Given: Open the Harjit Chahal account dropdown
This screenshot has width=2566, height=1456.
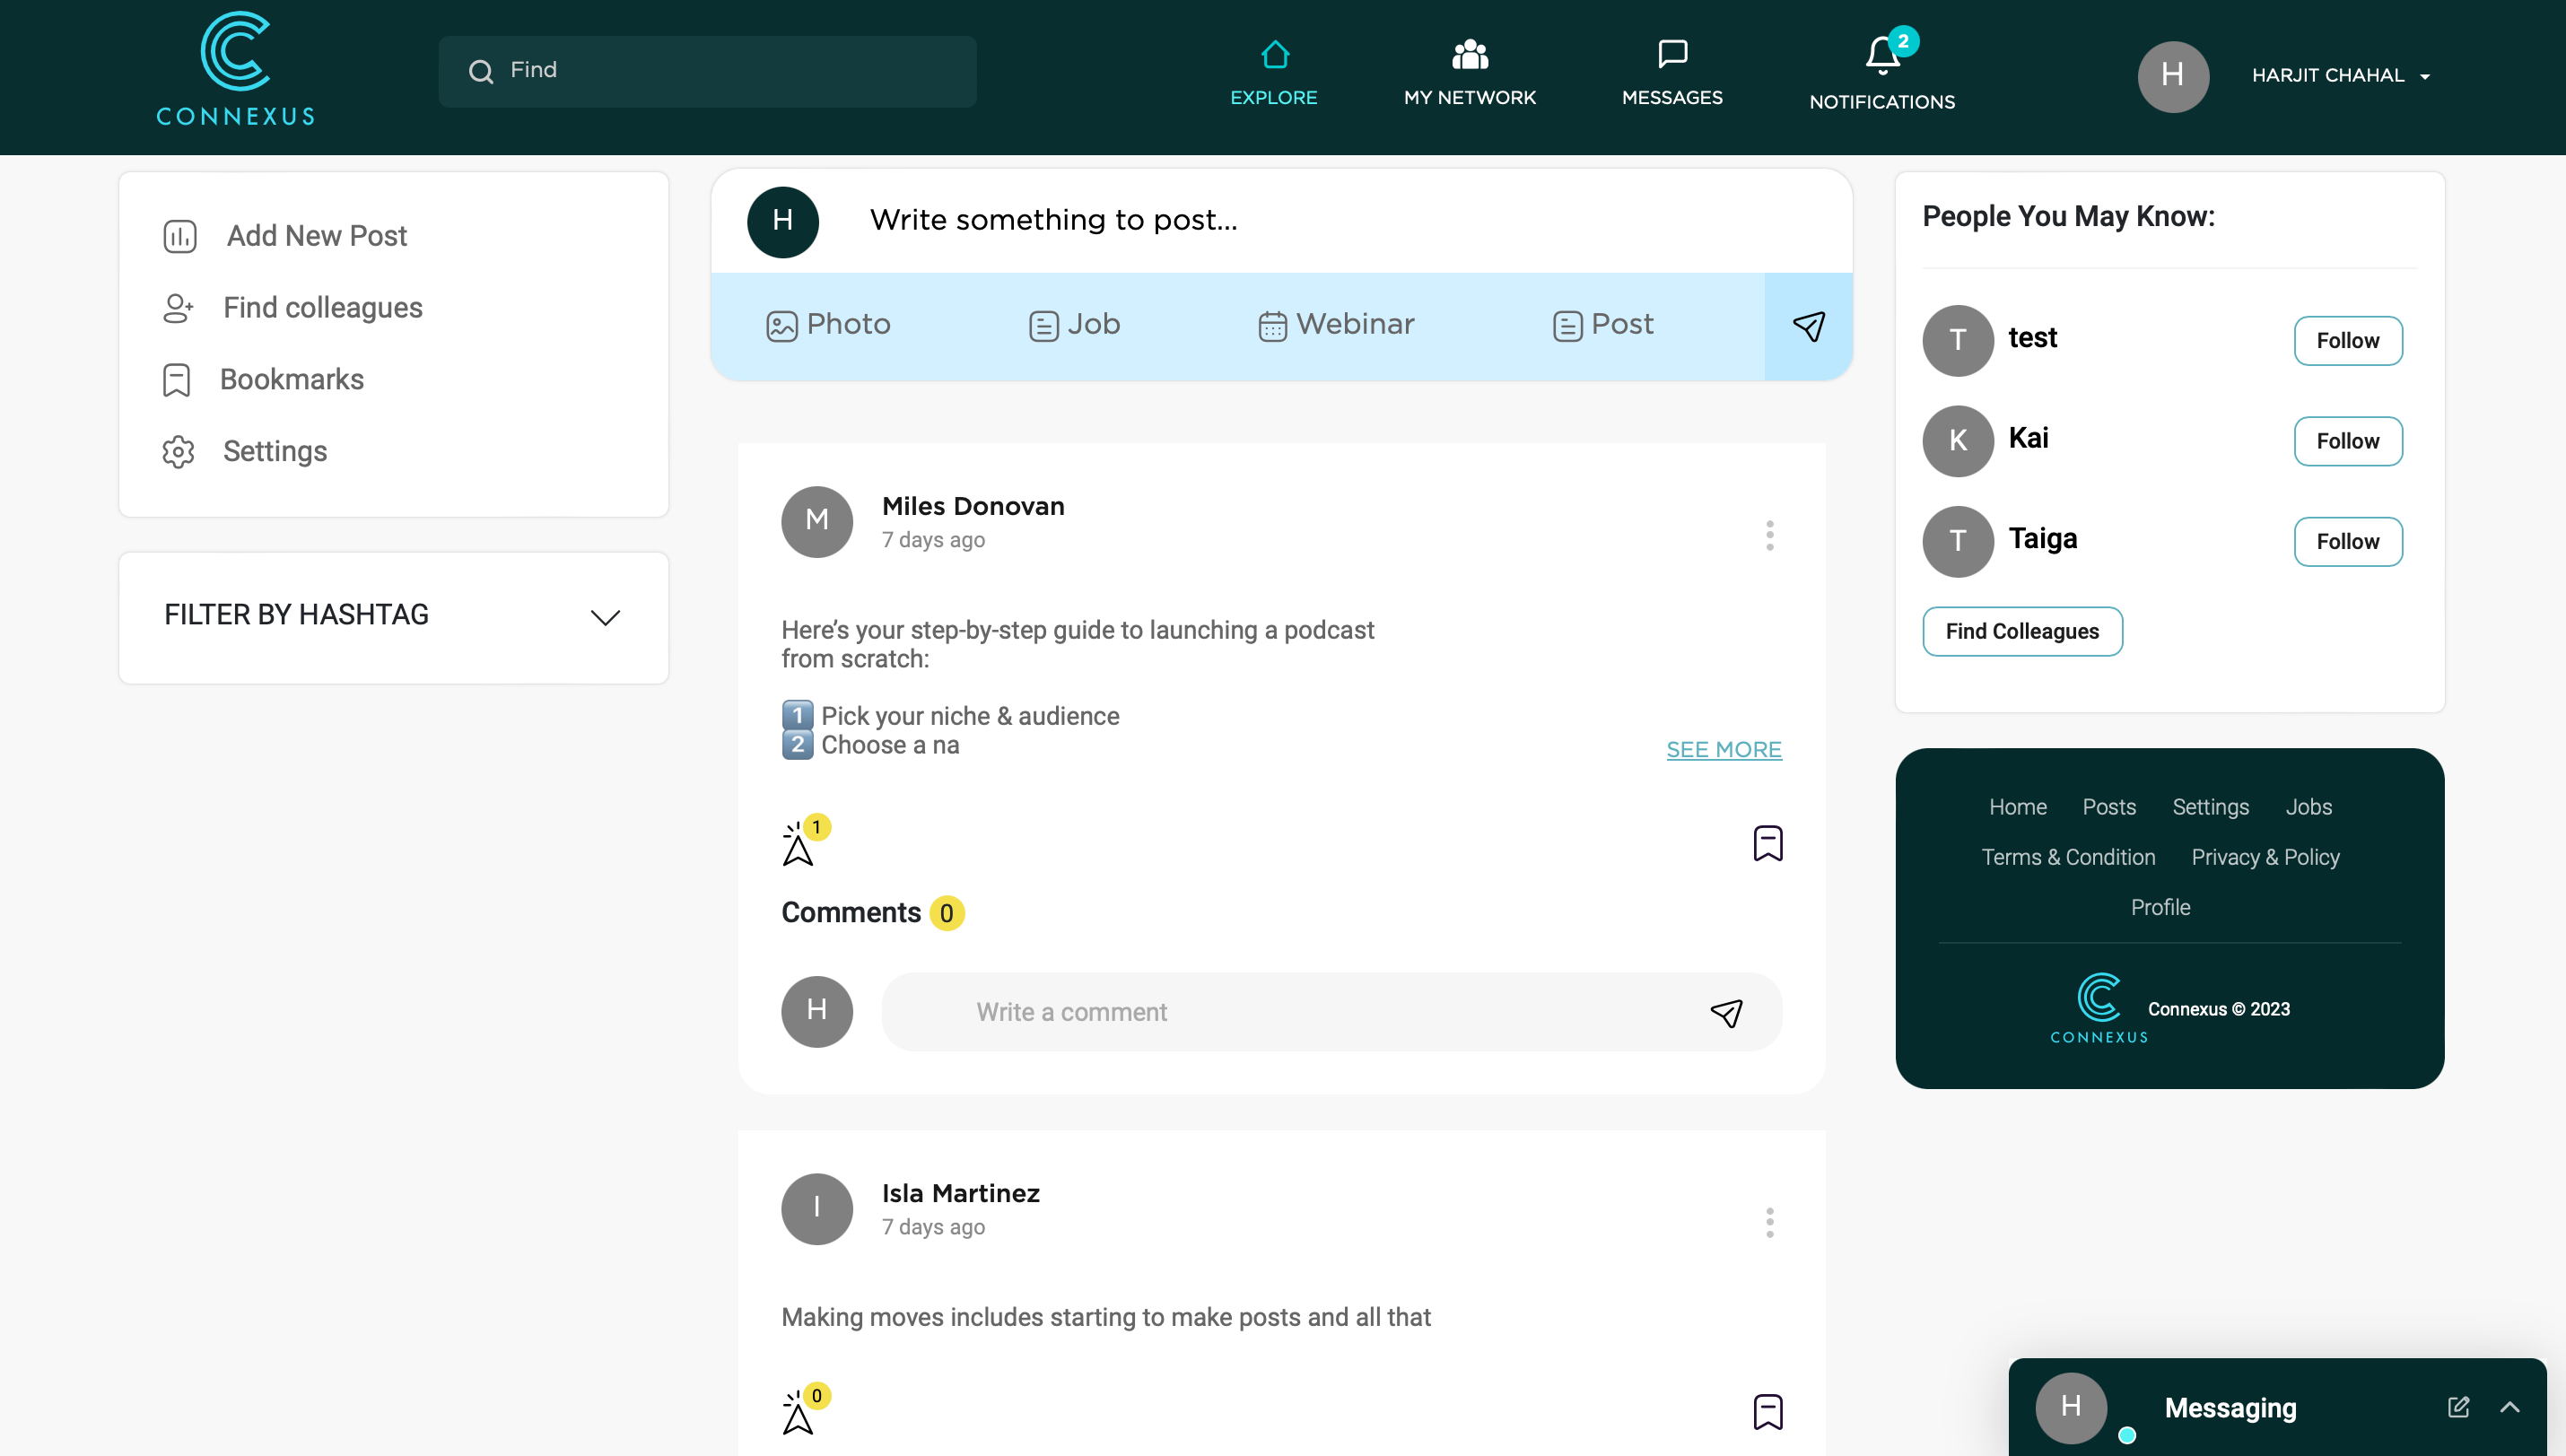Looking at the screenshot, I should [x=2341, y=76].
